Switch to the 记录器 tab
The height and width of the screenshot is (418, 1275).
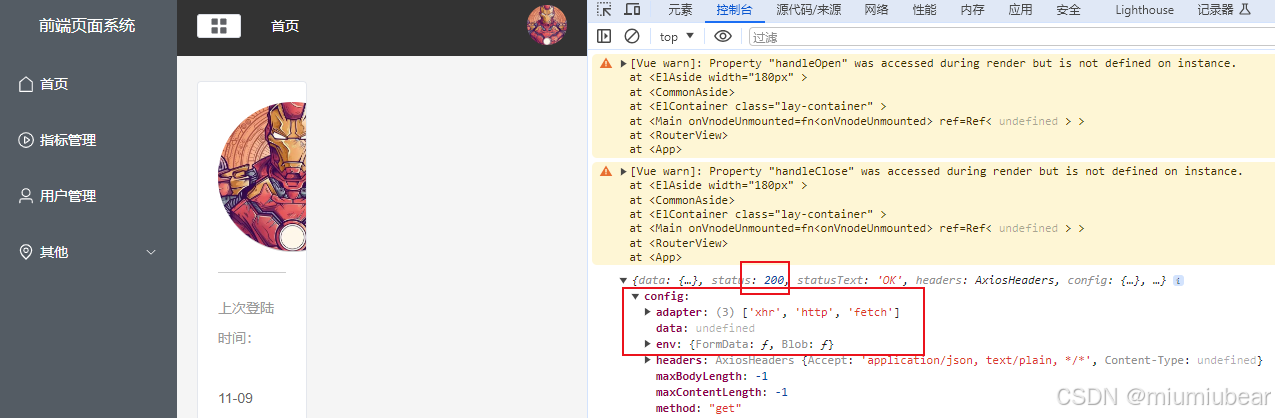tap(1223, 10)
